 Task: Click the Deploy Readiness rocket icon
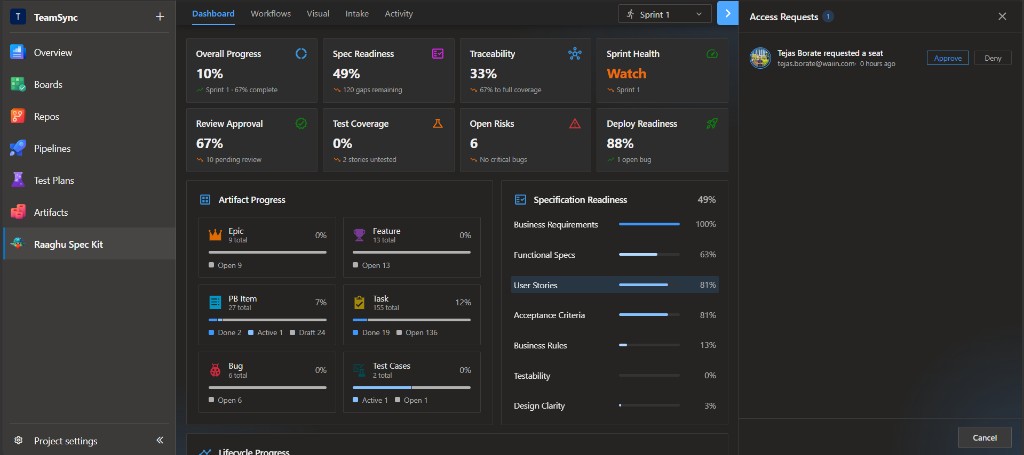click(712, 123)
